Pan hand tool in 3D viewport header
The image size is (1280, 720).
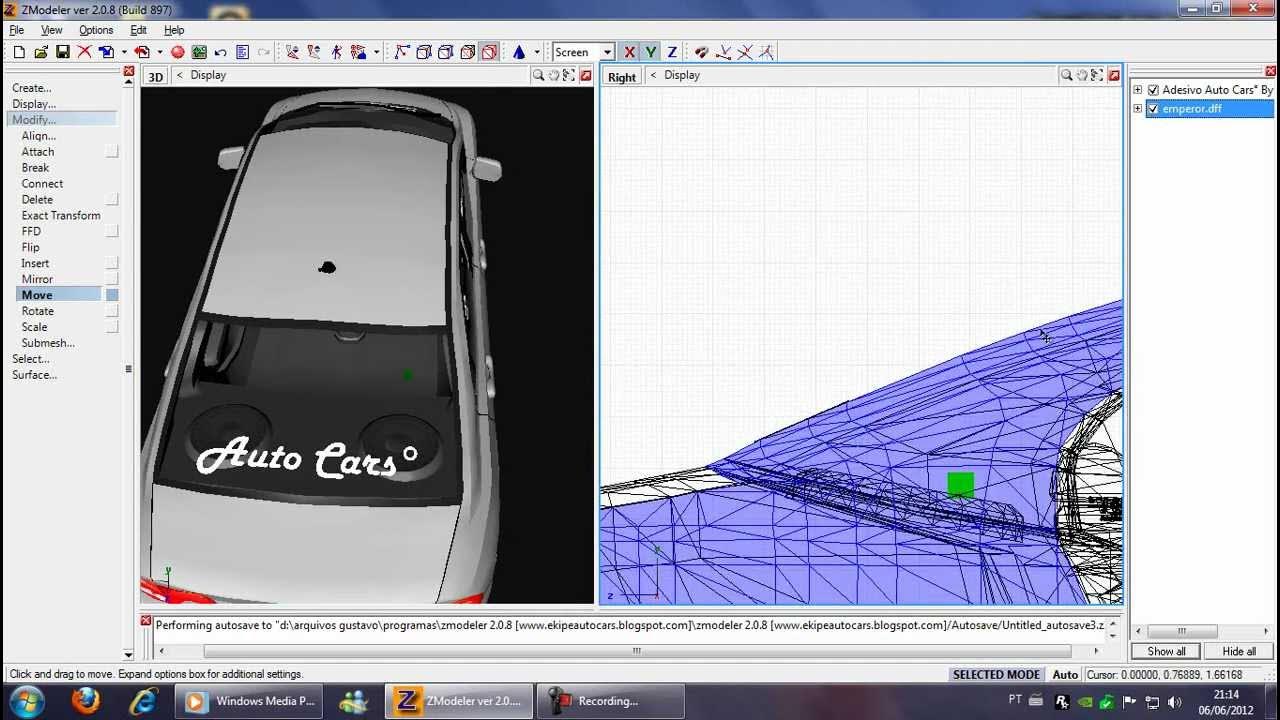tap(554, 75)
